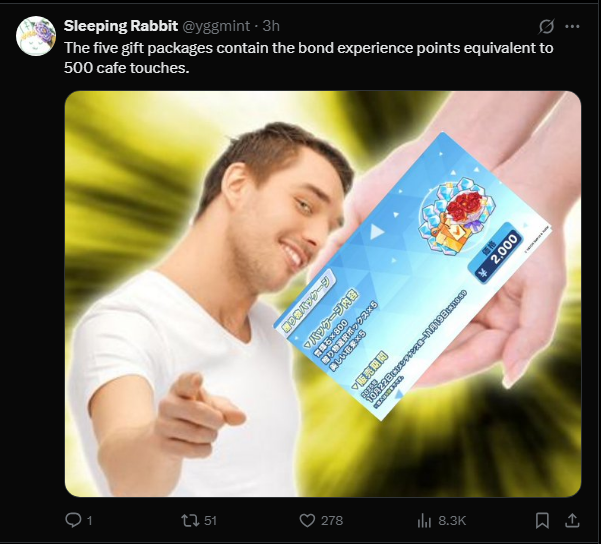This screenshot has width=601, height=544.
Task: Open the attached meme image
Action: 323,294
